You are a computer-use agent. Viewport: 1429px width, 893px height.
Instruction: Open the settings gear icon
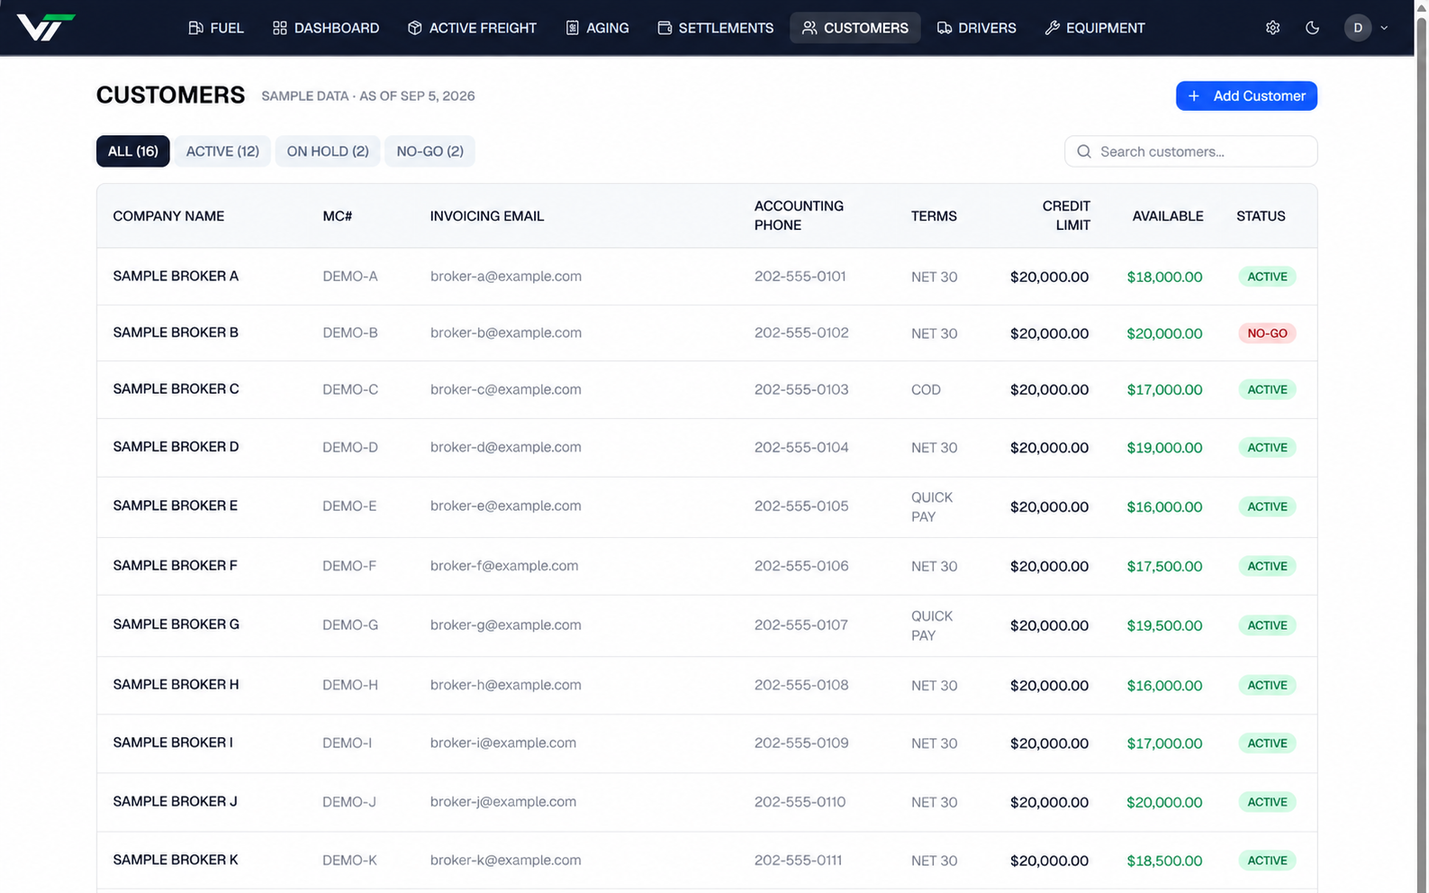(x=1272, y=28)
